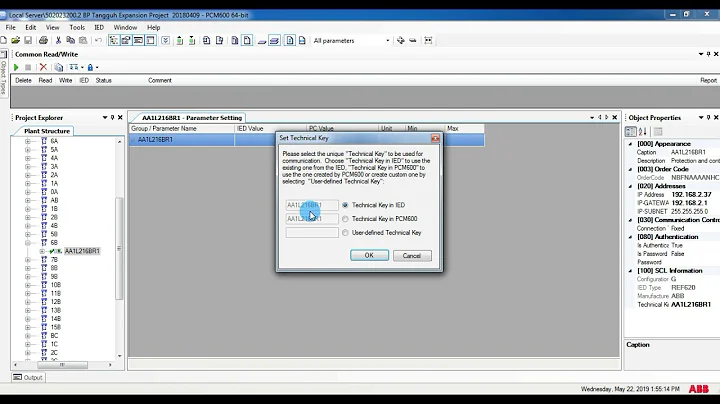The width and height of the screenshot is (720, 404).
Task: Click the IED Type value REF620
Action: click(x=683, y=287)
